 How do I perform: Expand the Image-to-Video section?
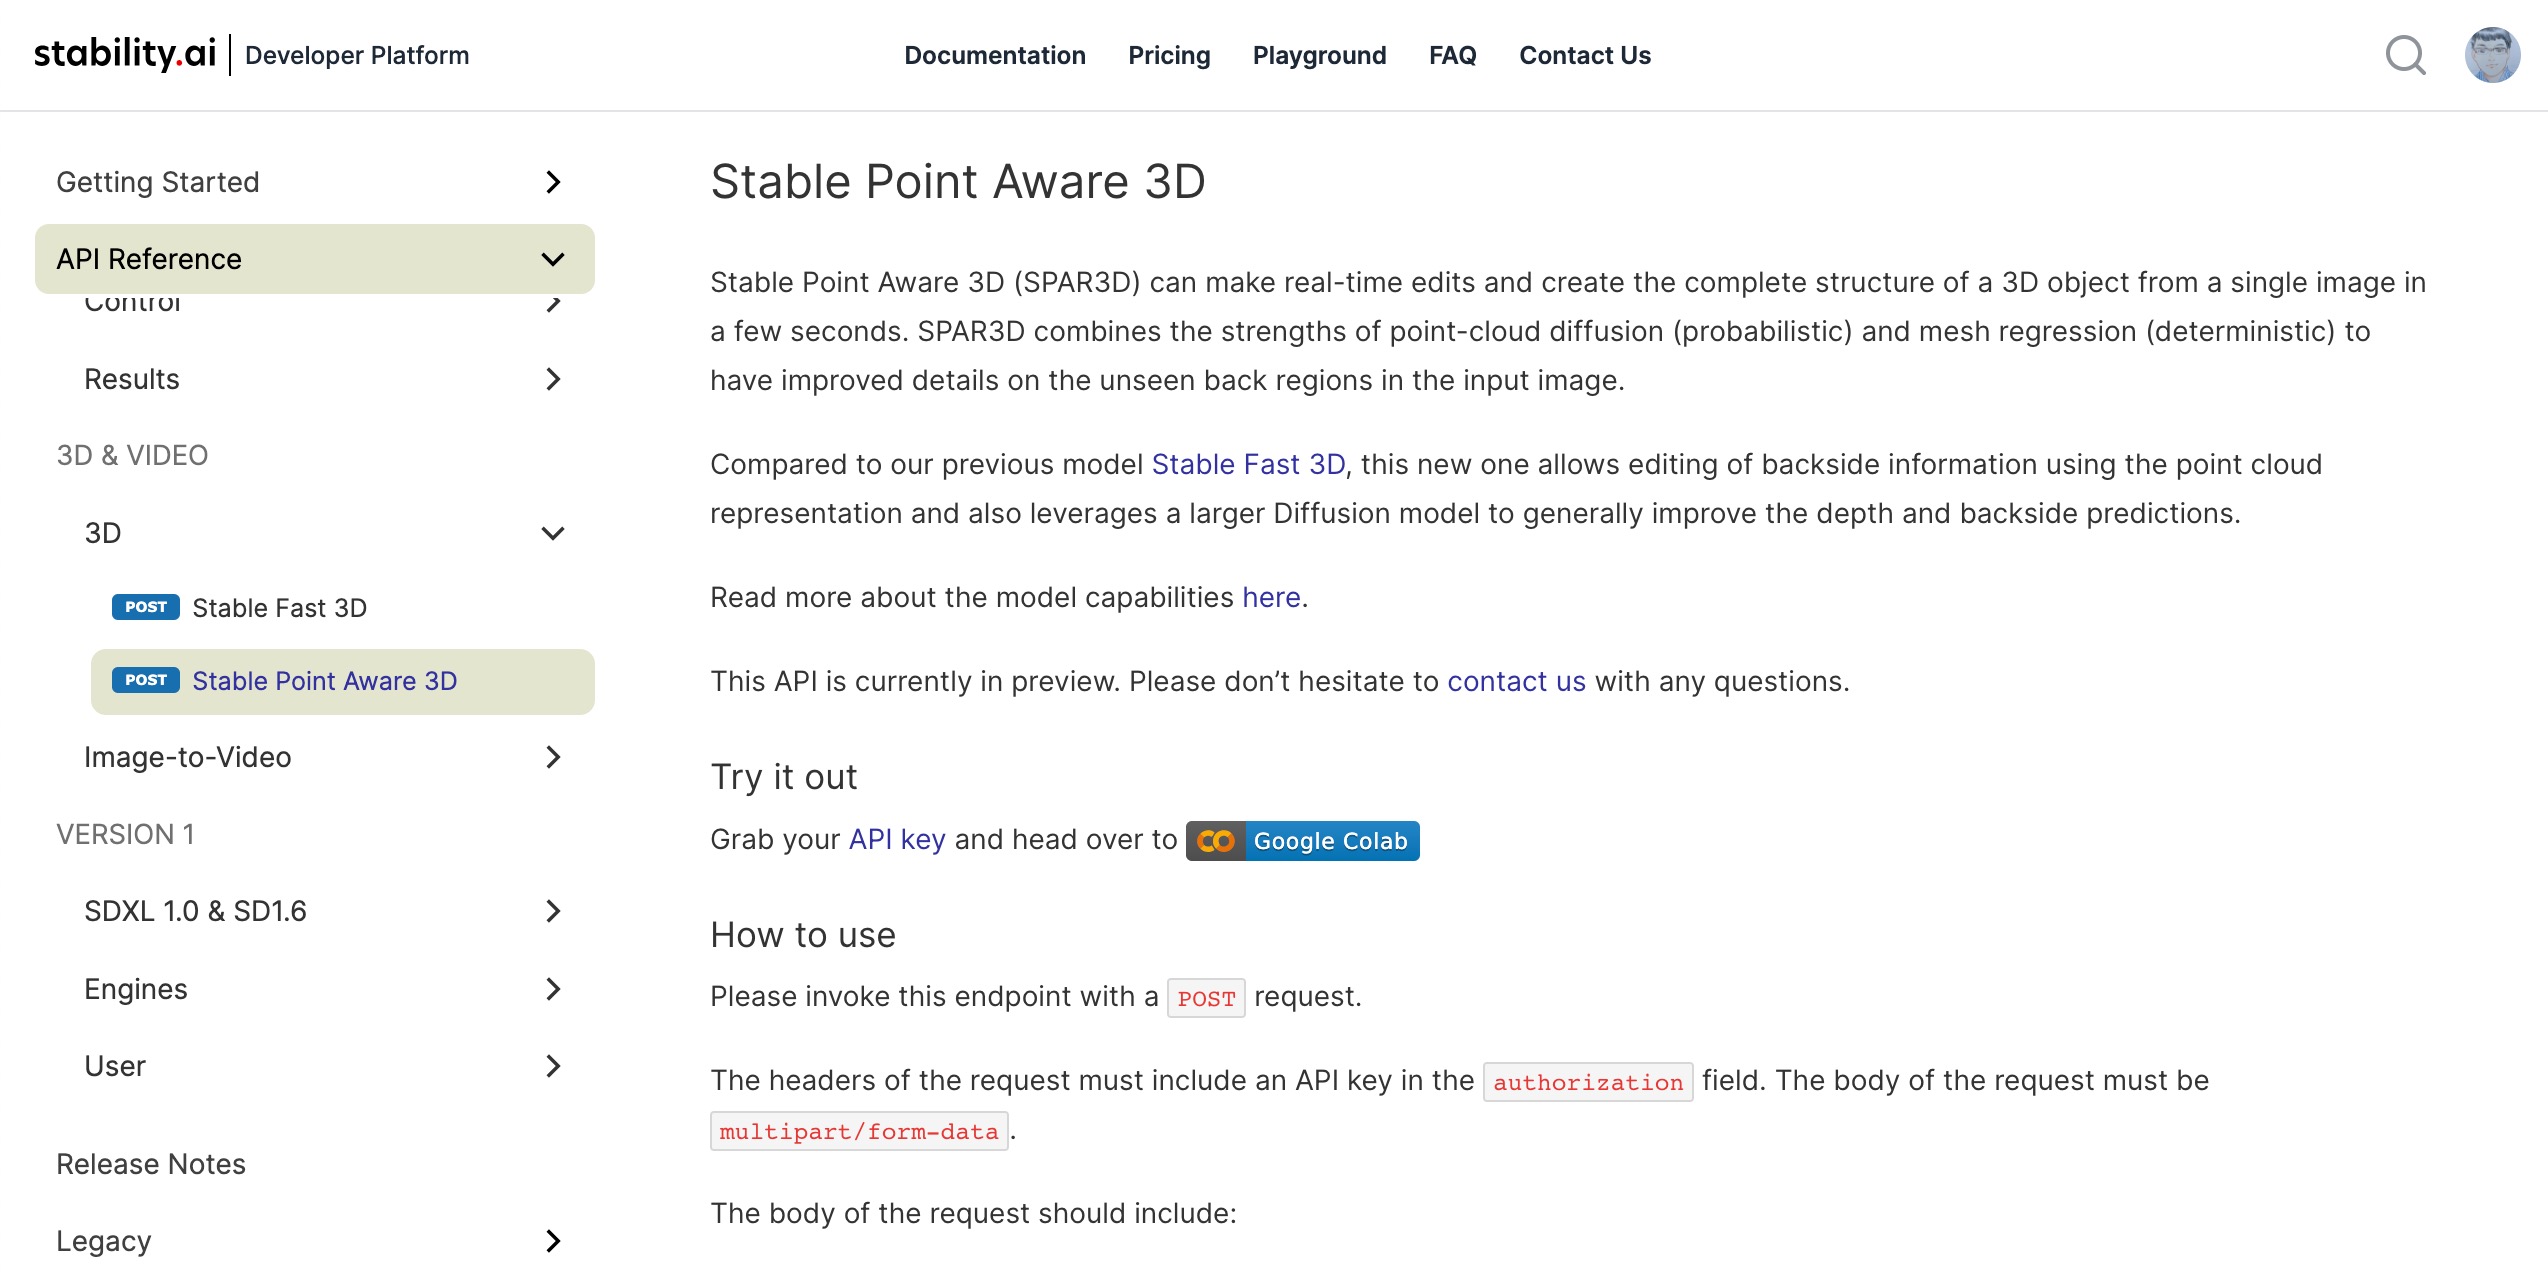551,758
